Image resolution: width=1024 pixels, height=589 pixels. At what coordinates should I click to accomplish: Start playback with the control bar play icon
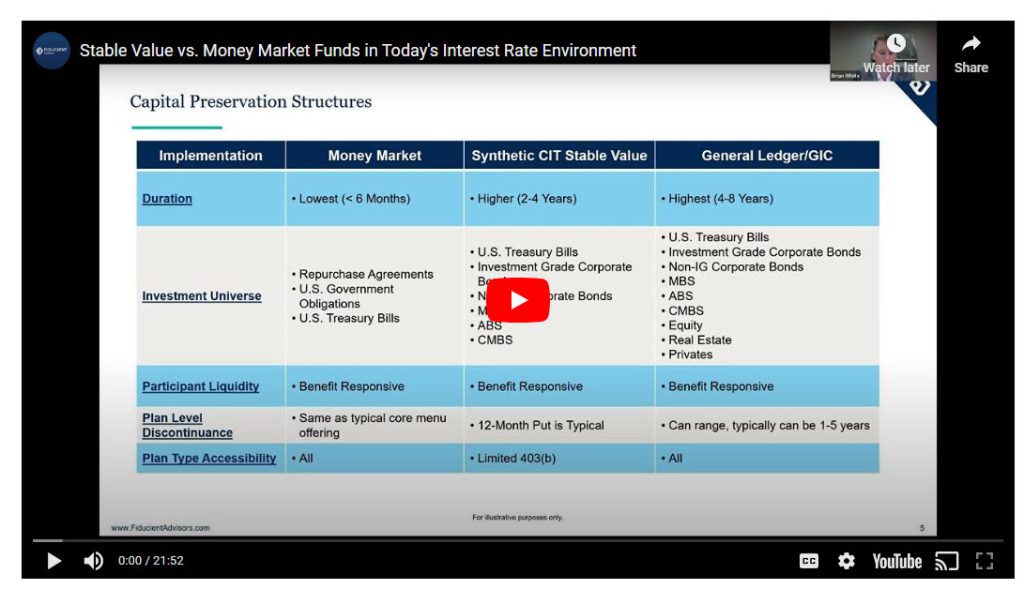click(54, 561)
